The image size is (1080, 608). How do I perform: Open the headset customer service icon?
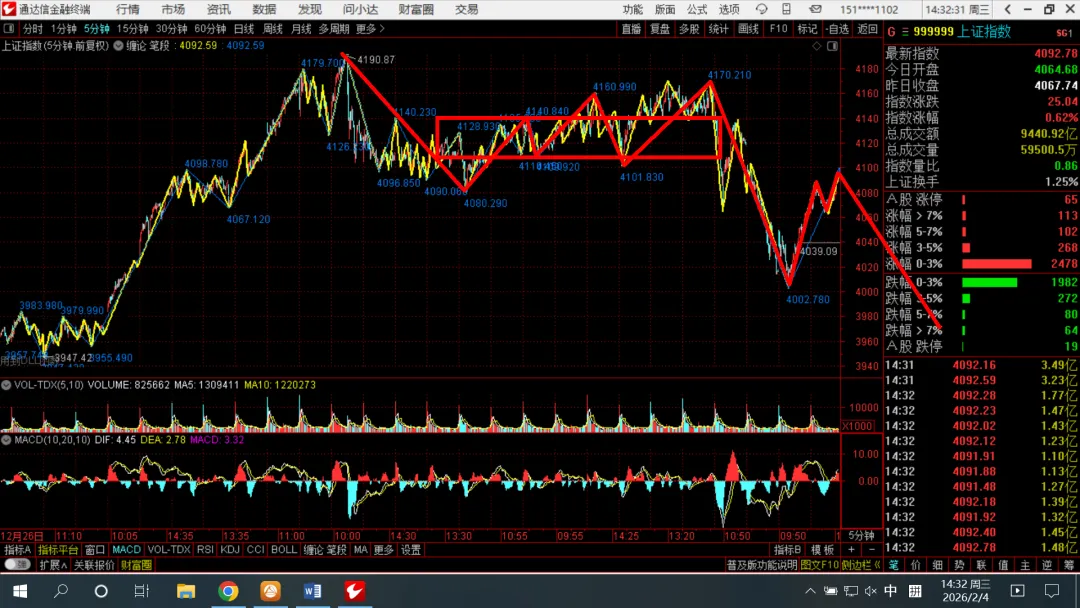tap(761, 9)
